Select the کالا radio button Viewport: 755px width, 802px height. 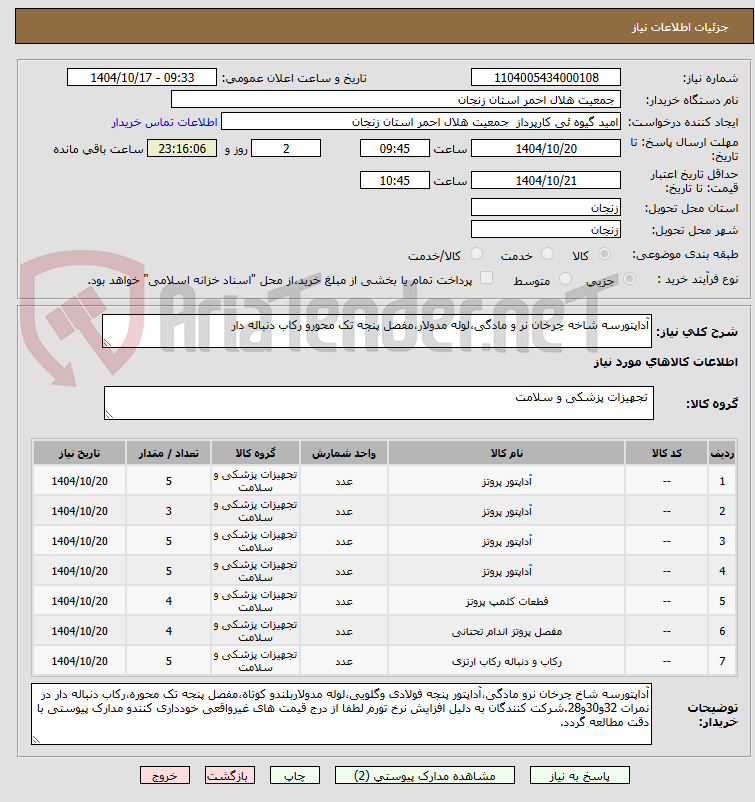coord(604,254)
